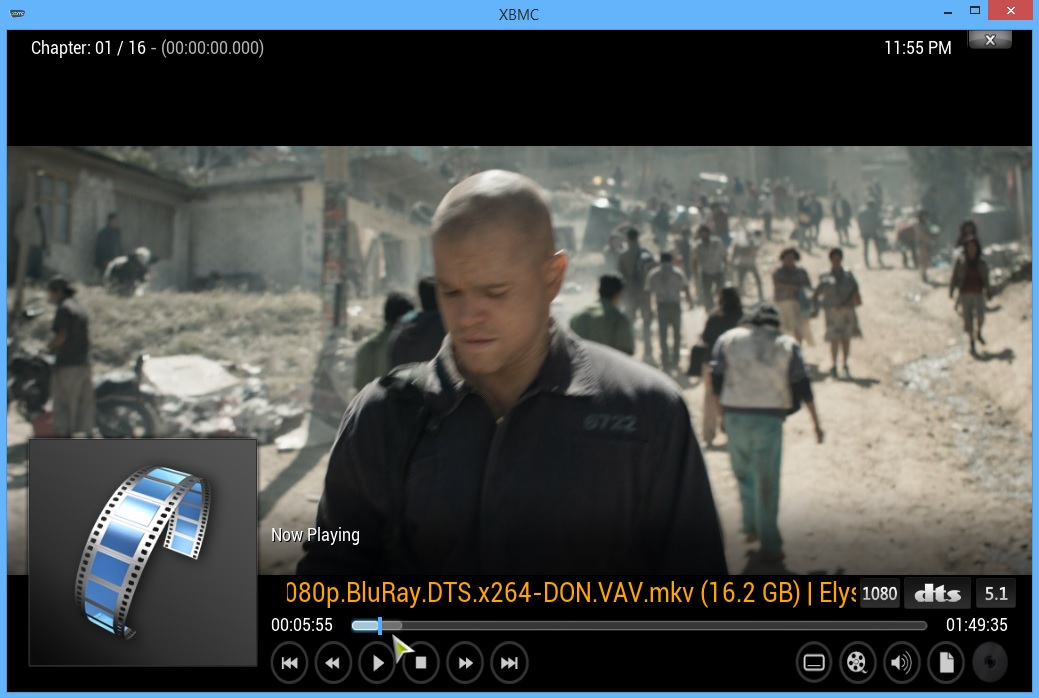Open video settings film reel icon
Image resolution: width=1039 pixels, height=698 pixels.
point(857,662)
